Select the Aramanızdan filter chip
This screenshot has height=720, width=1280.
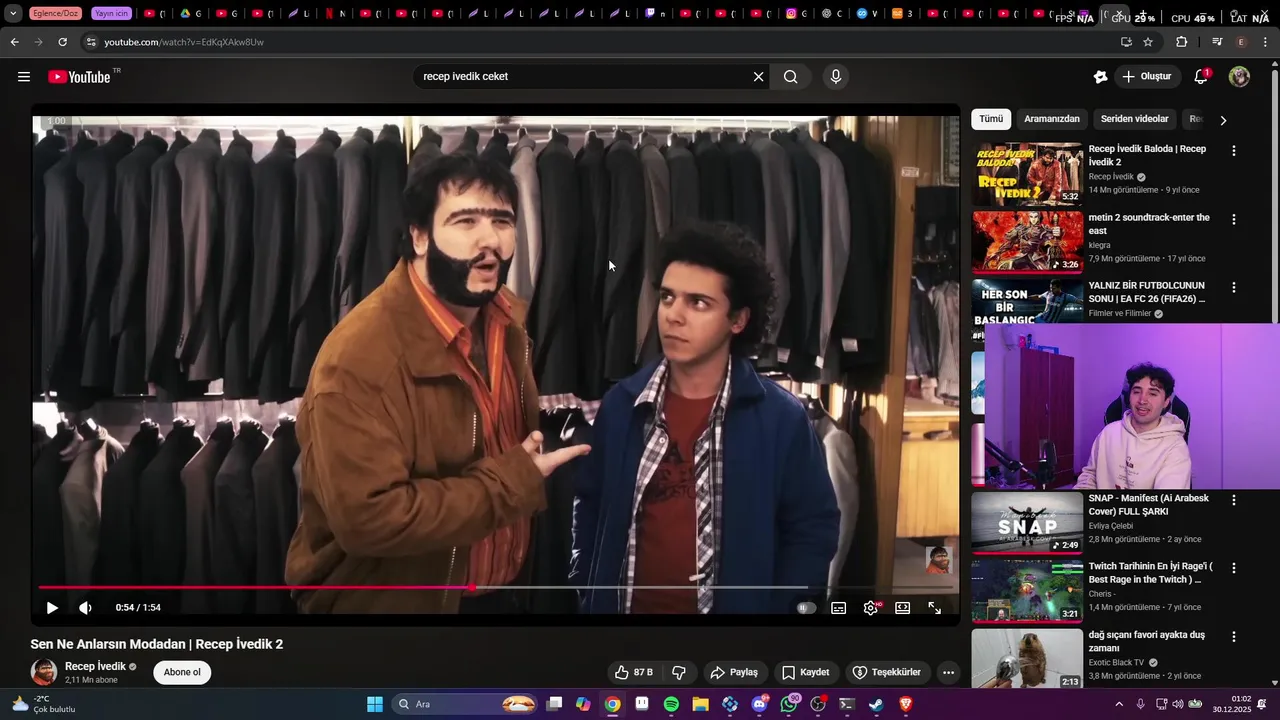1052,119
